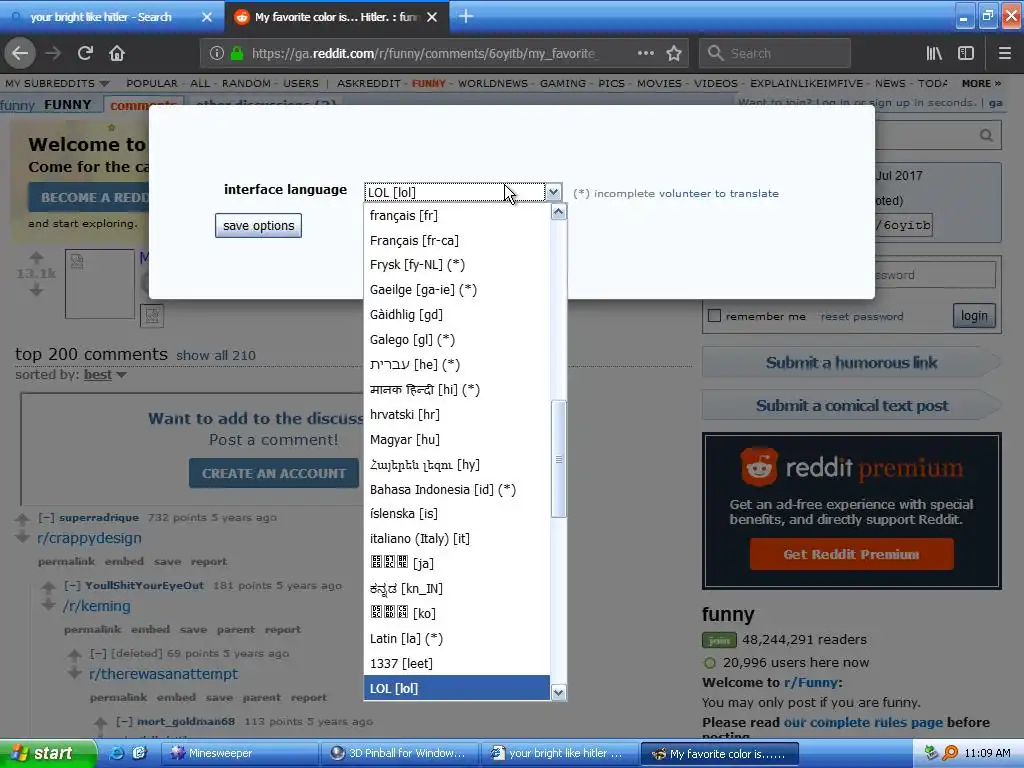This screenshot has width=1024, height=768.
Task: Click the 'save options' button
Action: (x=259, y=225)
